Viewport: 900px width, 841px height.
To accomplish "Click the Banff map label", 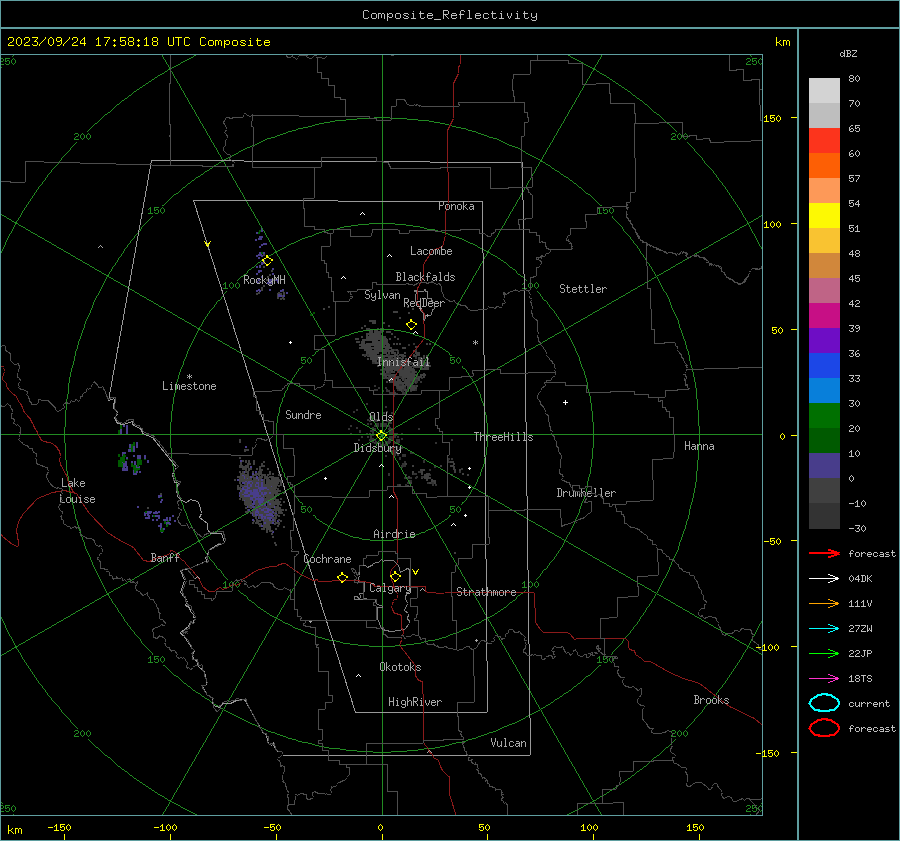I will 165,557.
